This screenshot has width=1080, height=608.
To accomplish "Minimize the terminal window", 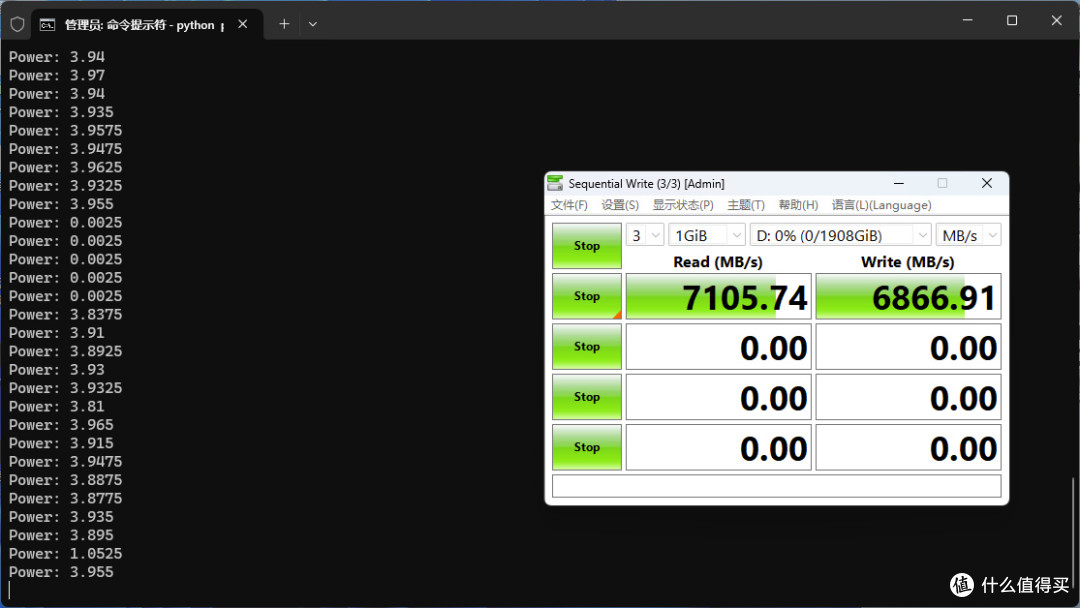I will pyautogui.click(x=968, y=21).
